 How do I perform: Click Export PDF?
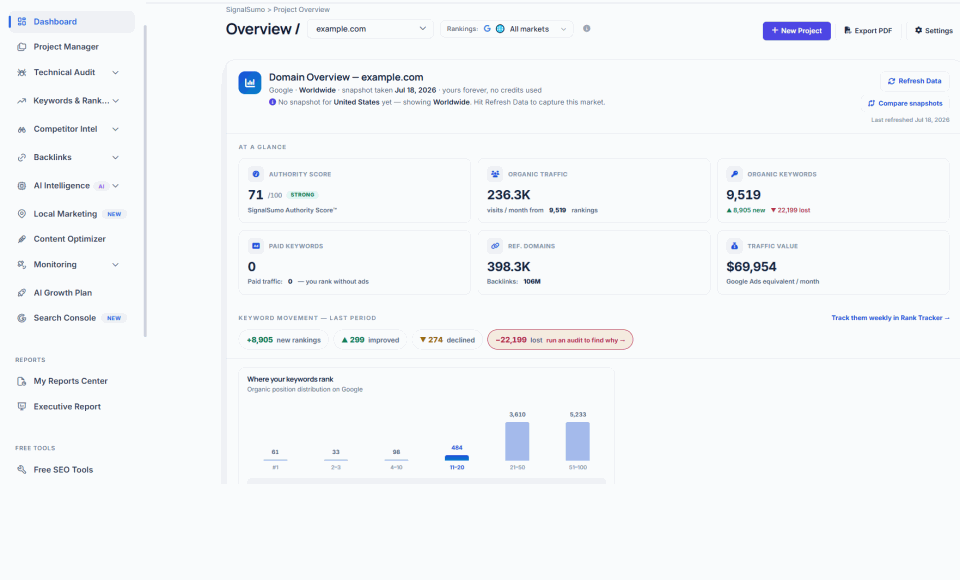click(x=868, y=31)
